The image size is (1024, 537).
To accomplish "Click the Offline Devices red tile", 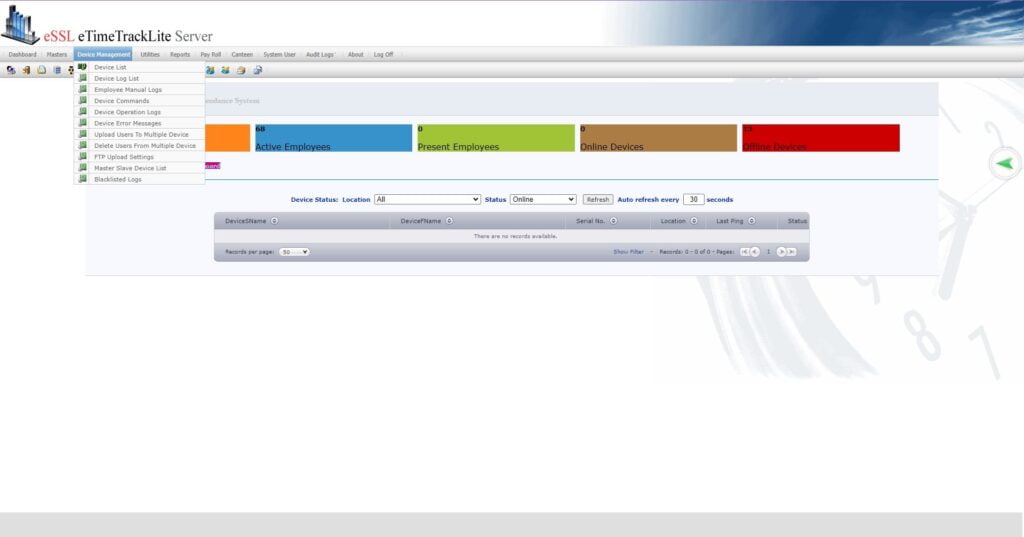I will (821, 138).
